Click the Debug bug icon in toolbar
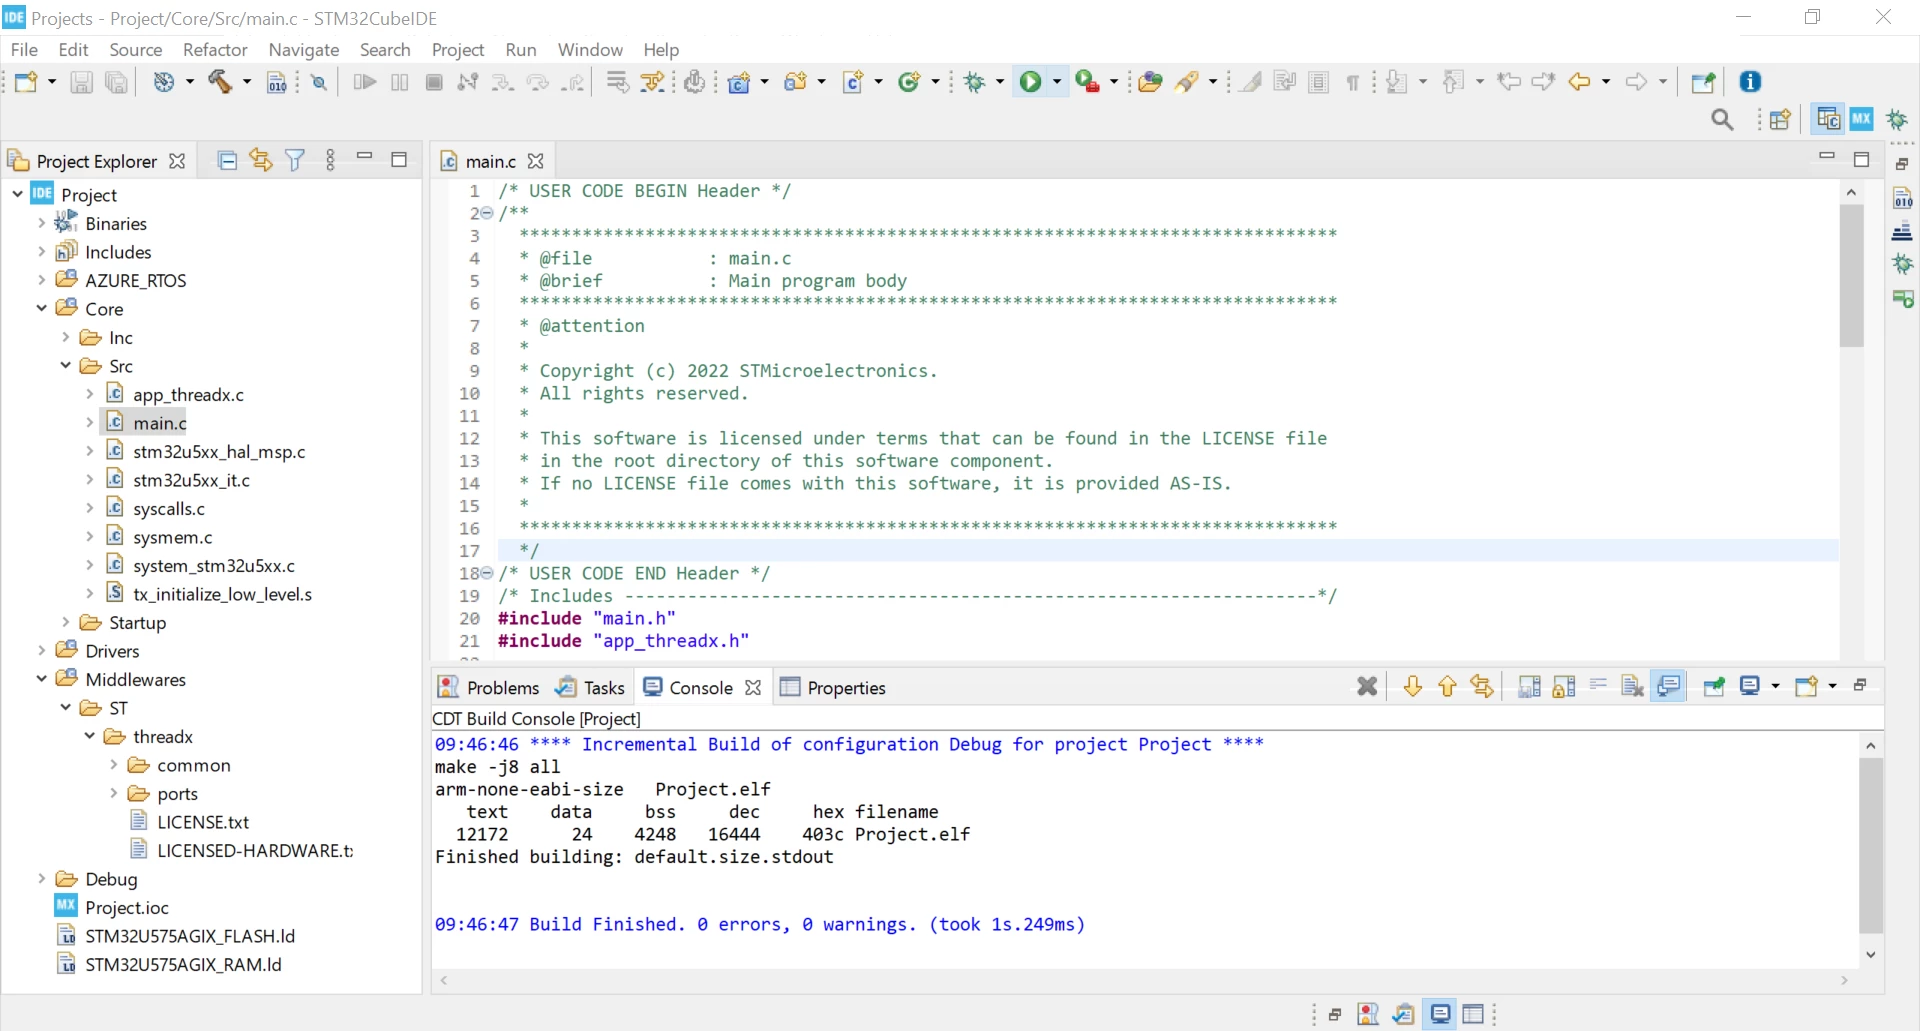The width and height of the screenshot is (1920, 1031). 975,82
